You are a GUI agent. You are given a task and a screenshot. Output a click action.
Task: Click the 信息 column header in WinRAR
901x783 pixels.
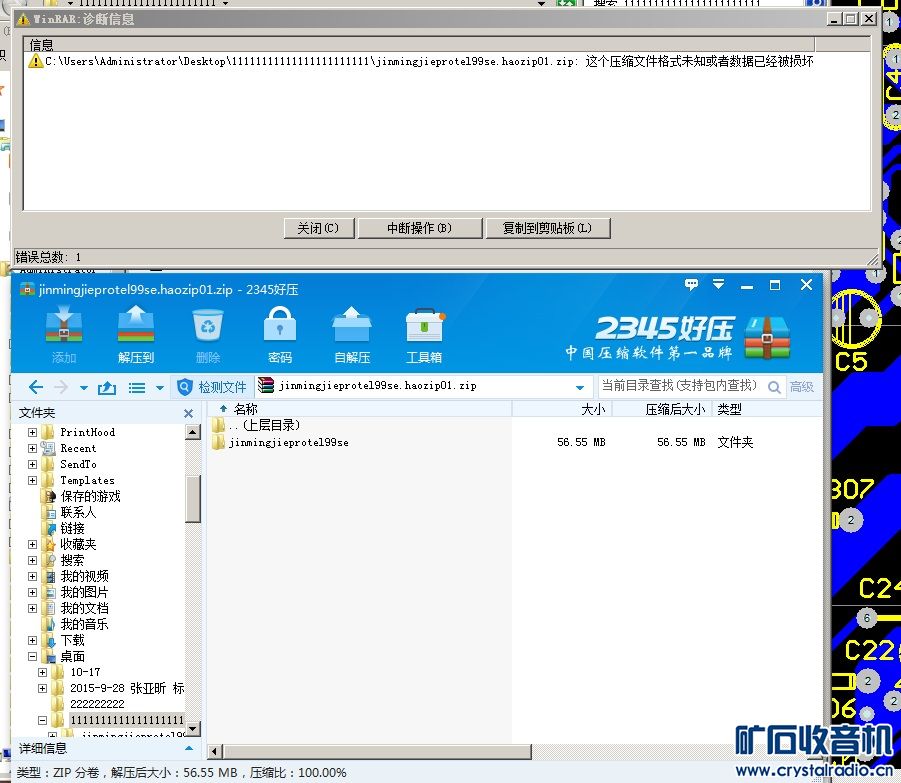click(419, 44)
